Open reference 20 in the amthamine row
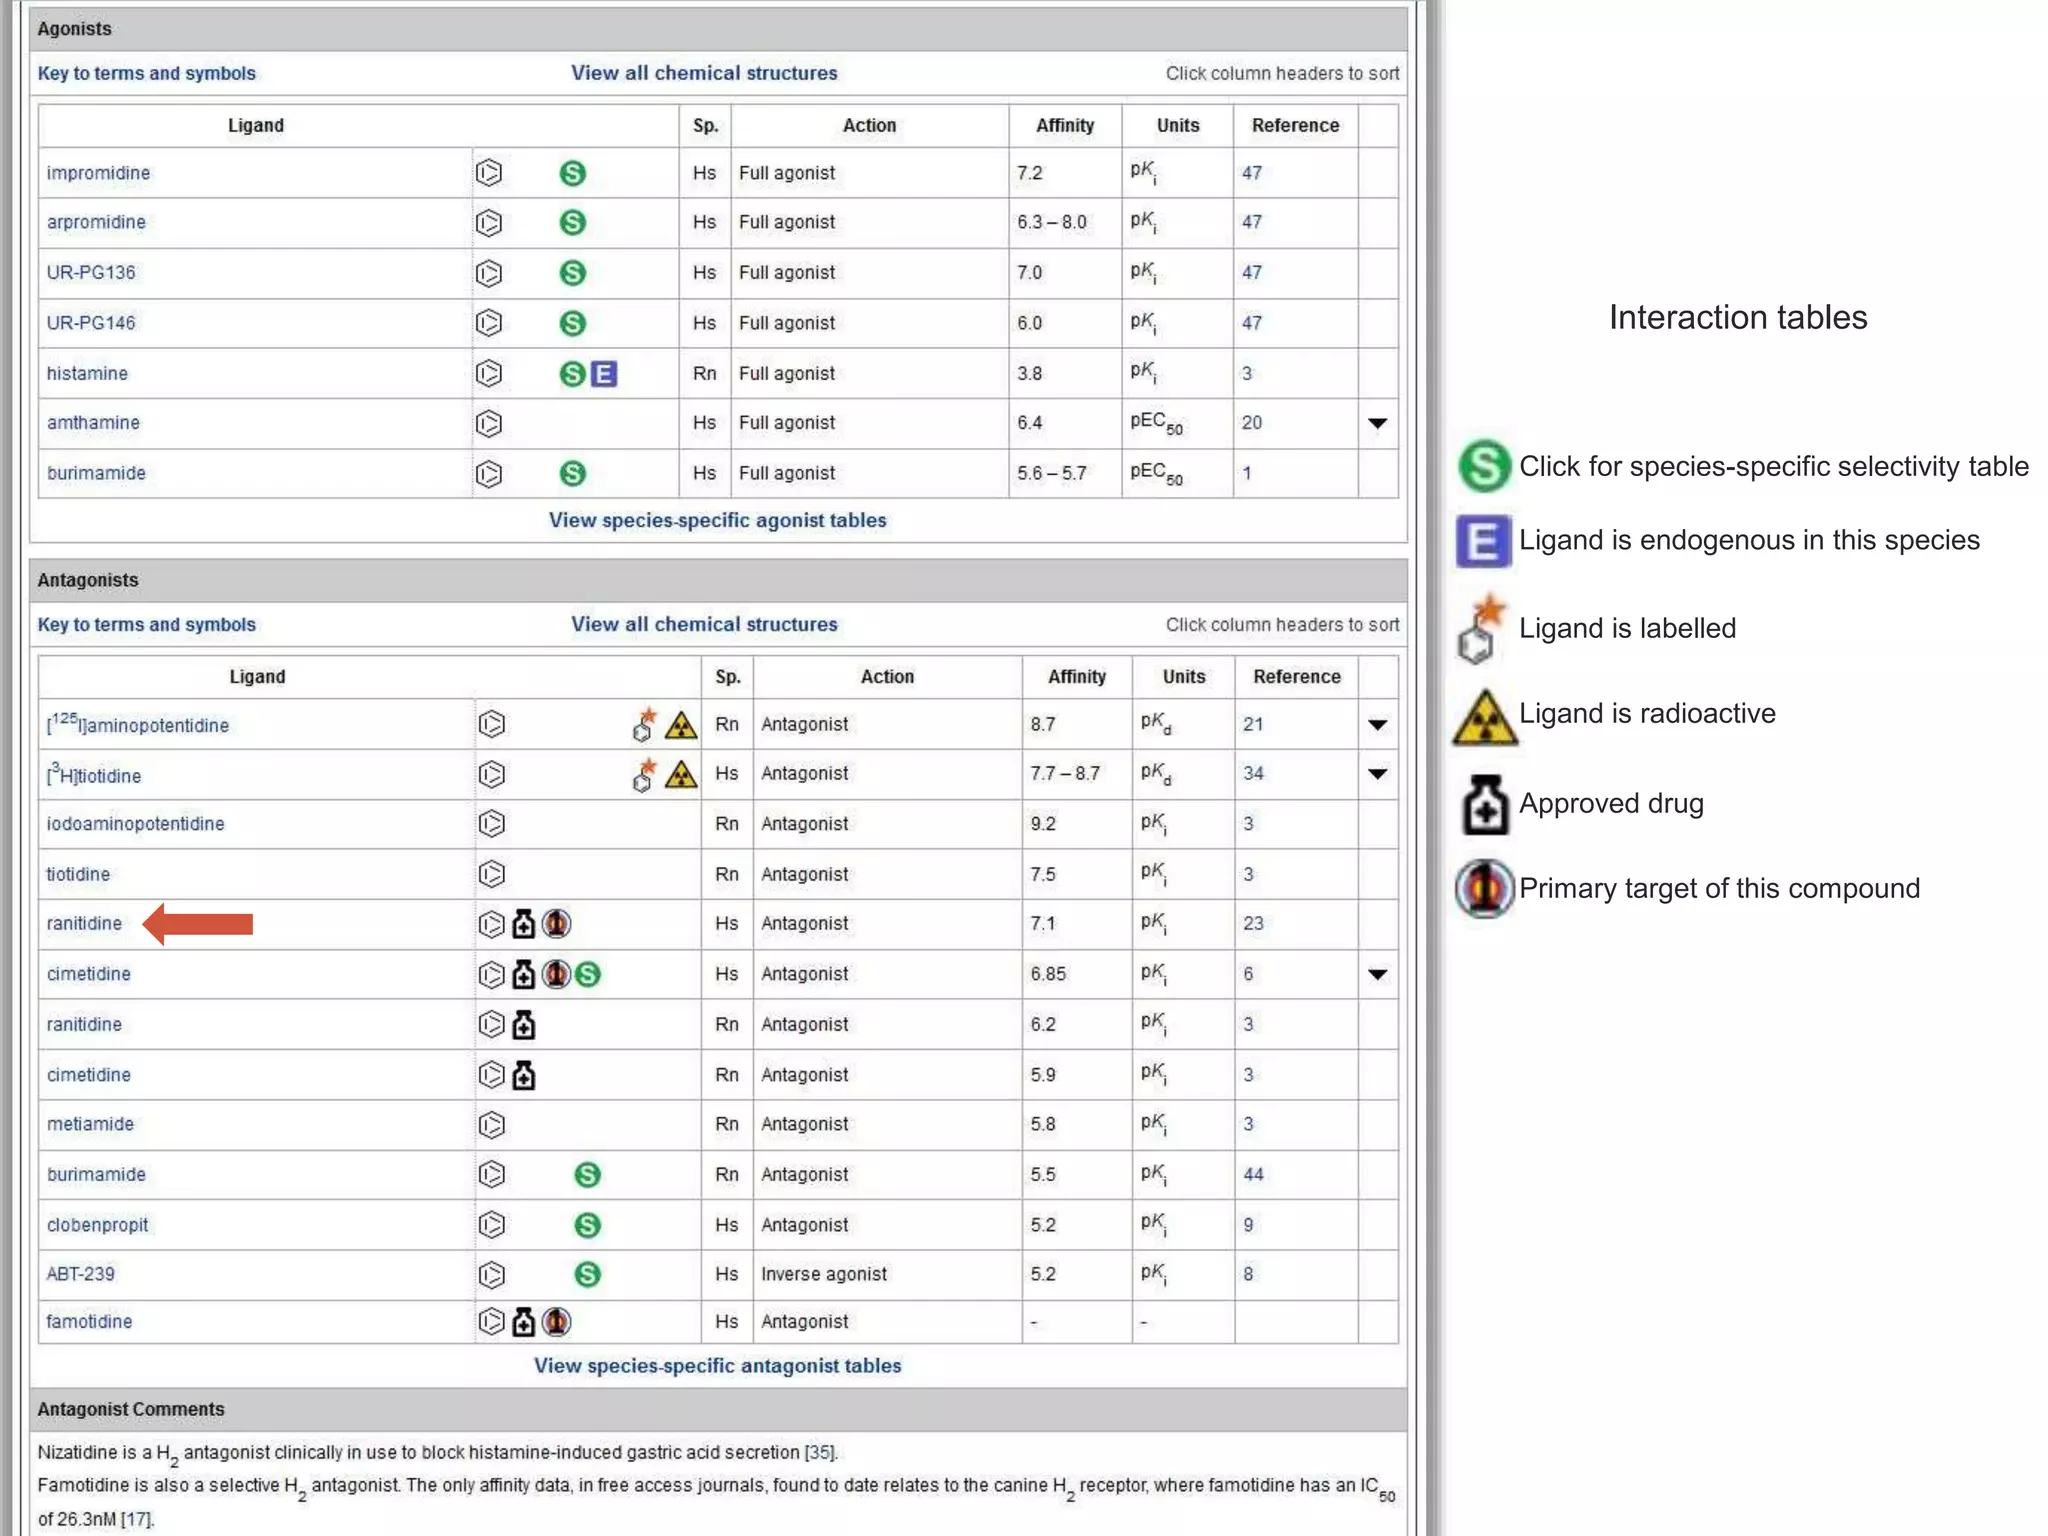Image resolution: width=2048 pixels, height=1536 pixels. [1252, 423]
